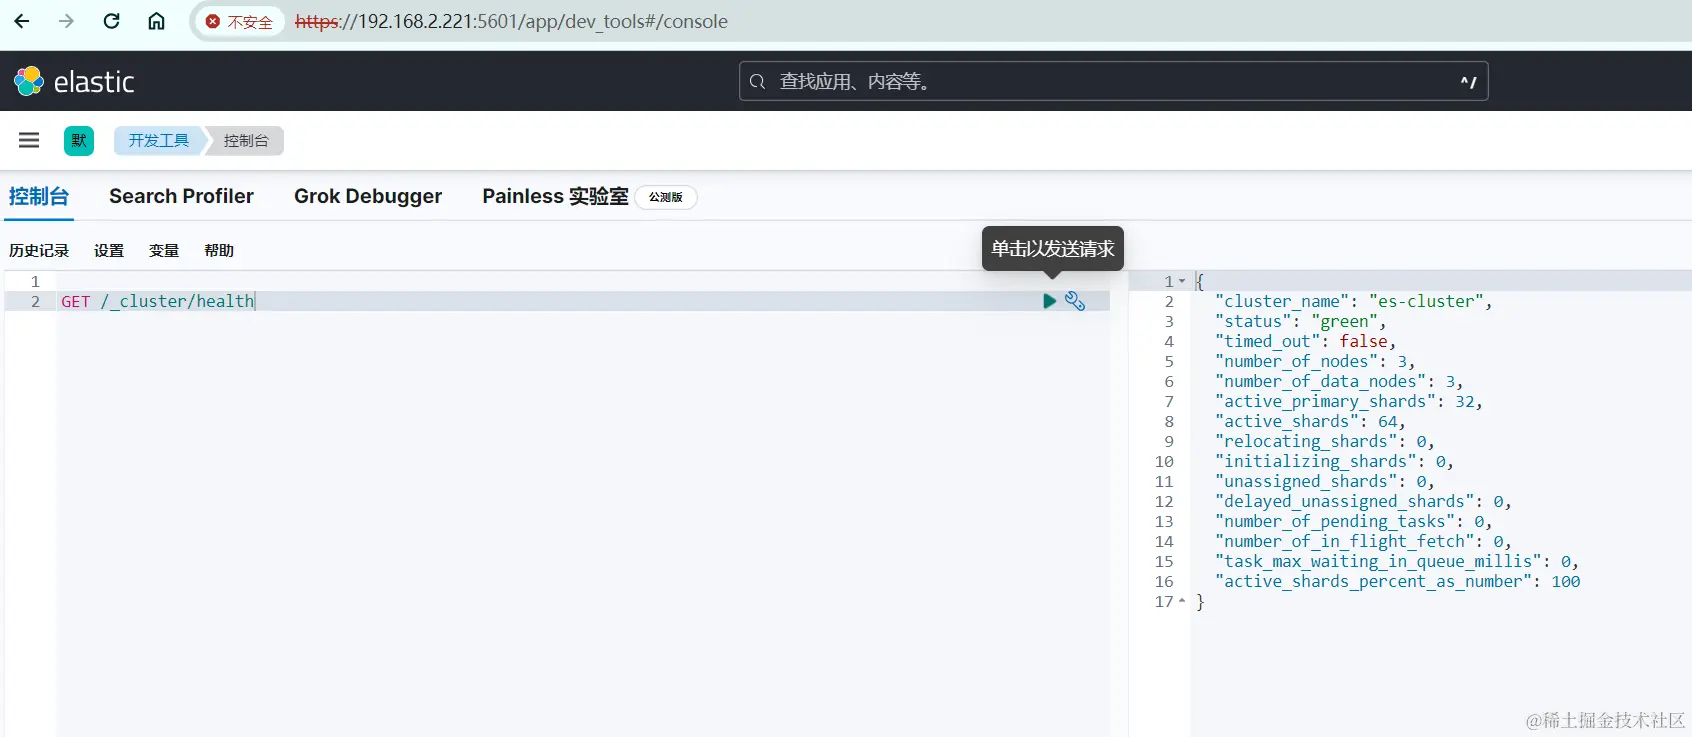1692x737 pixels.
Task: Reload the page with the refresh icon
Action: [111, 21]
